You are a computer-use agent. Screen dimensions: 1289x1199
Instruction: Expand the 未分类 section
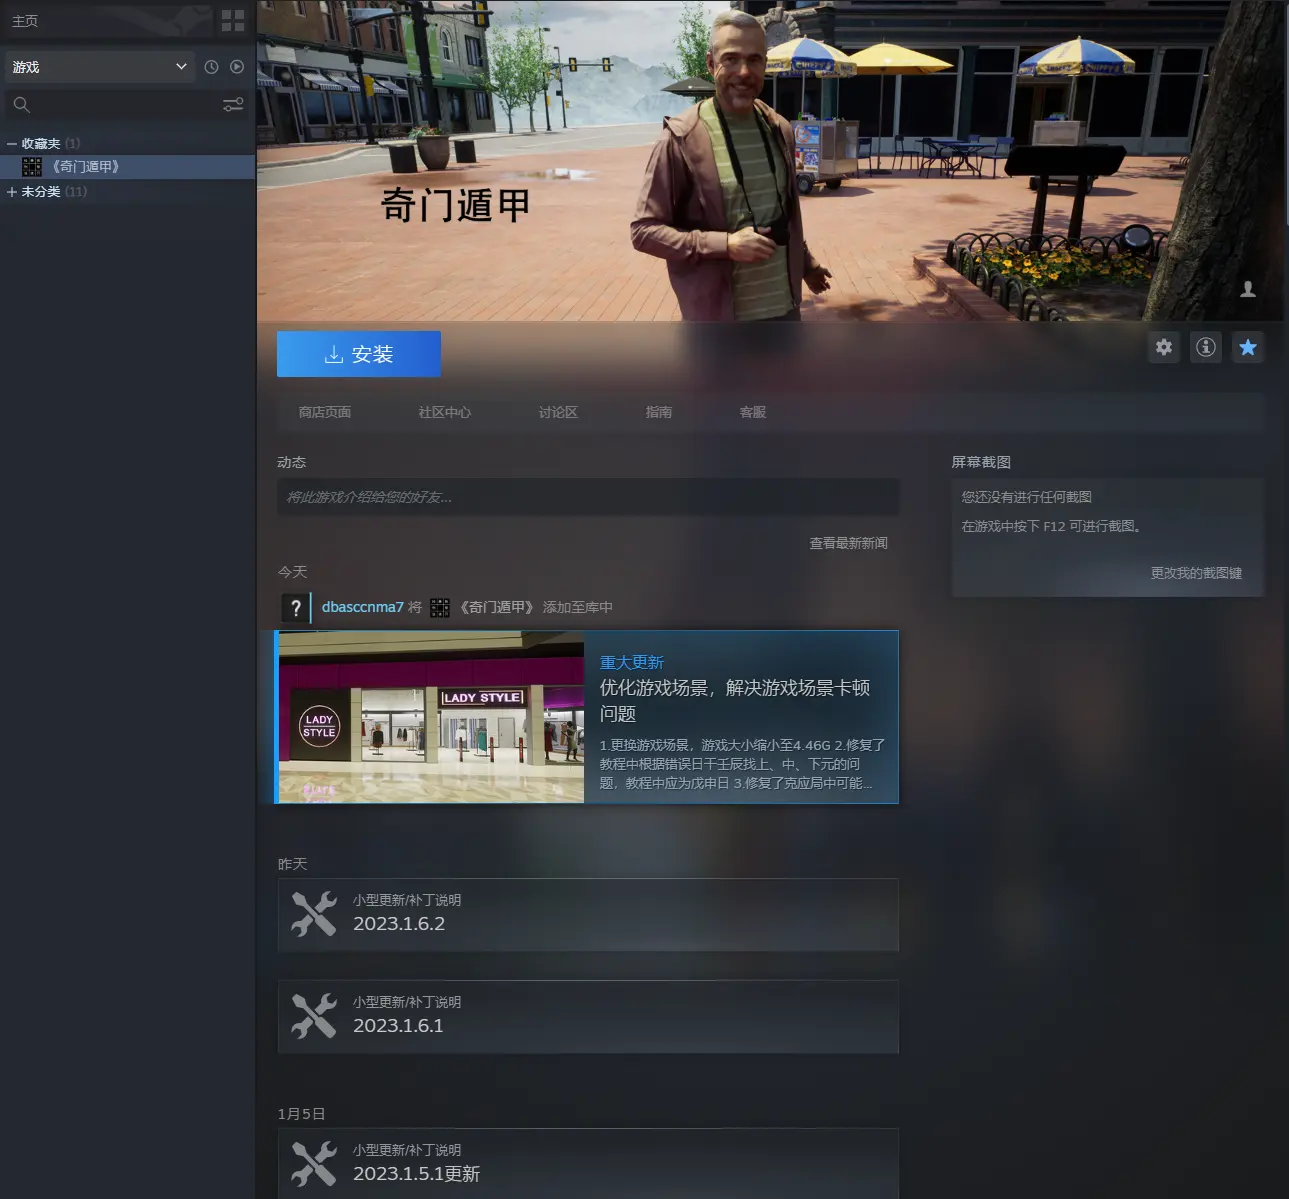pyautogui.click(x=12, y=192)
